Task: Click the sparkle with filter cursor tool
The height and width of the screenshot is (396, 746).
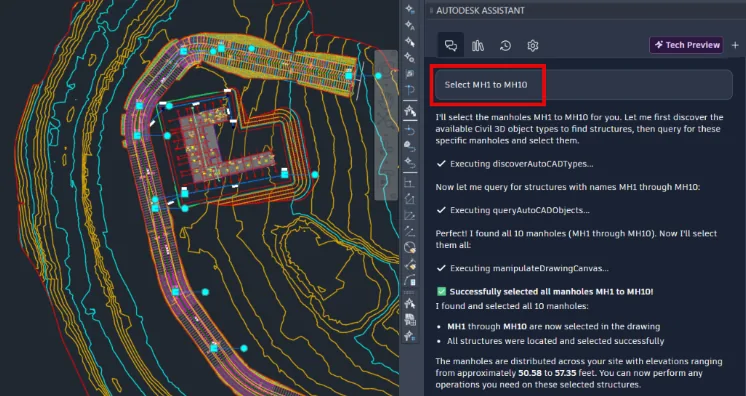Action: [x=410, y=111]
